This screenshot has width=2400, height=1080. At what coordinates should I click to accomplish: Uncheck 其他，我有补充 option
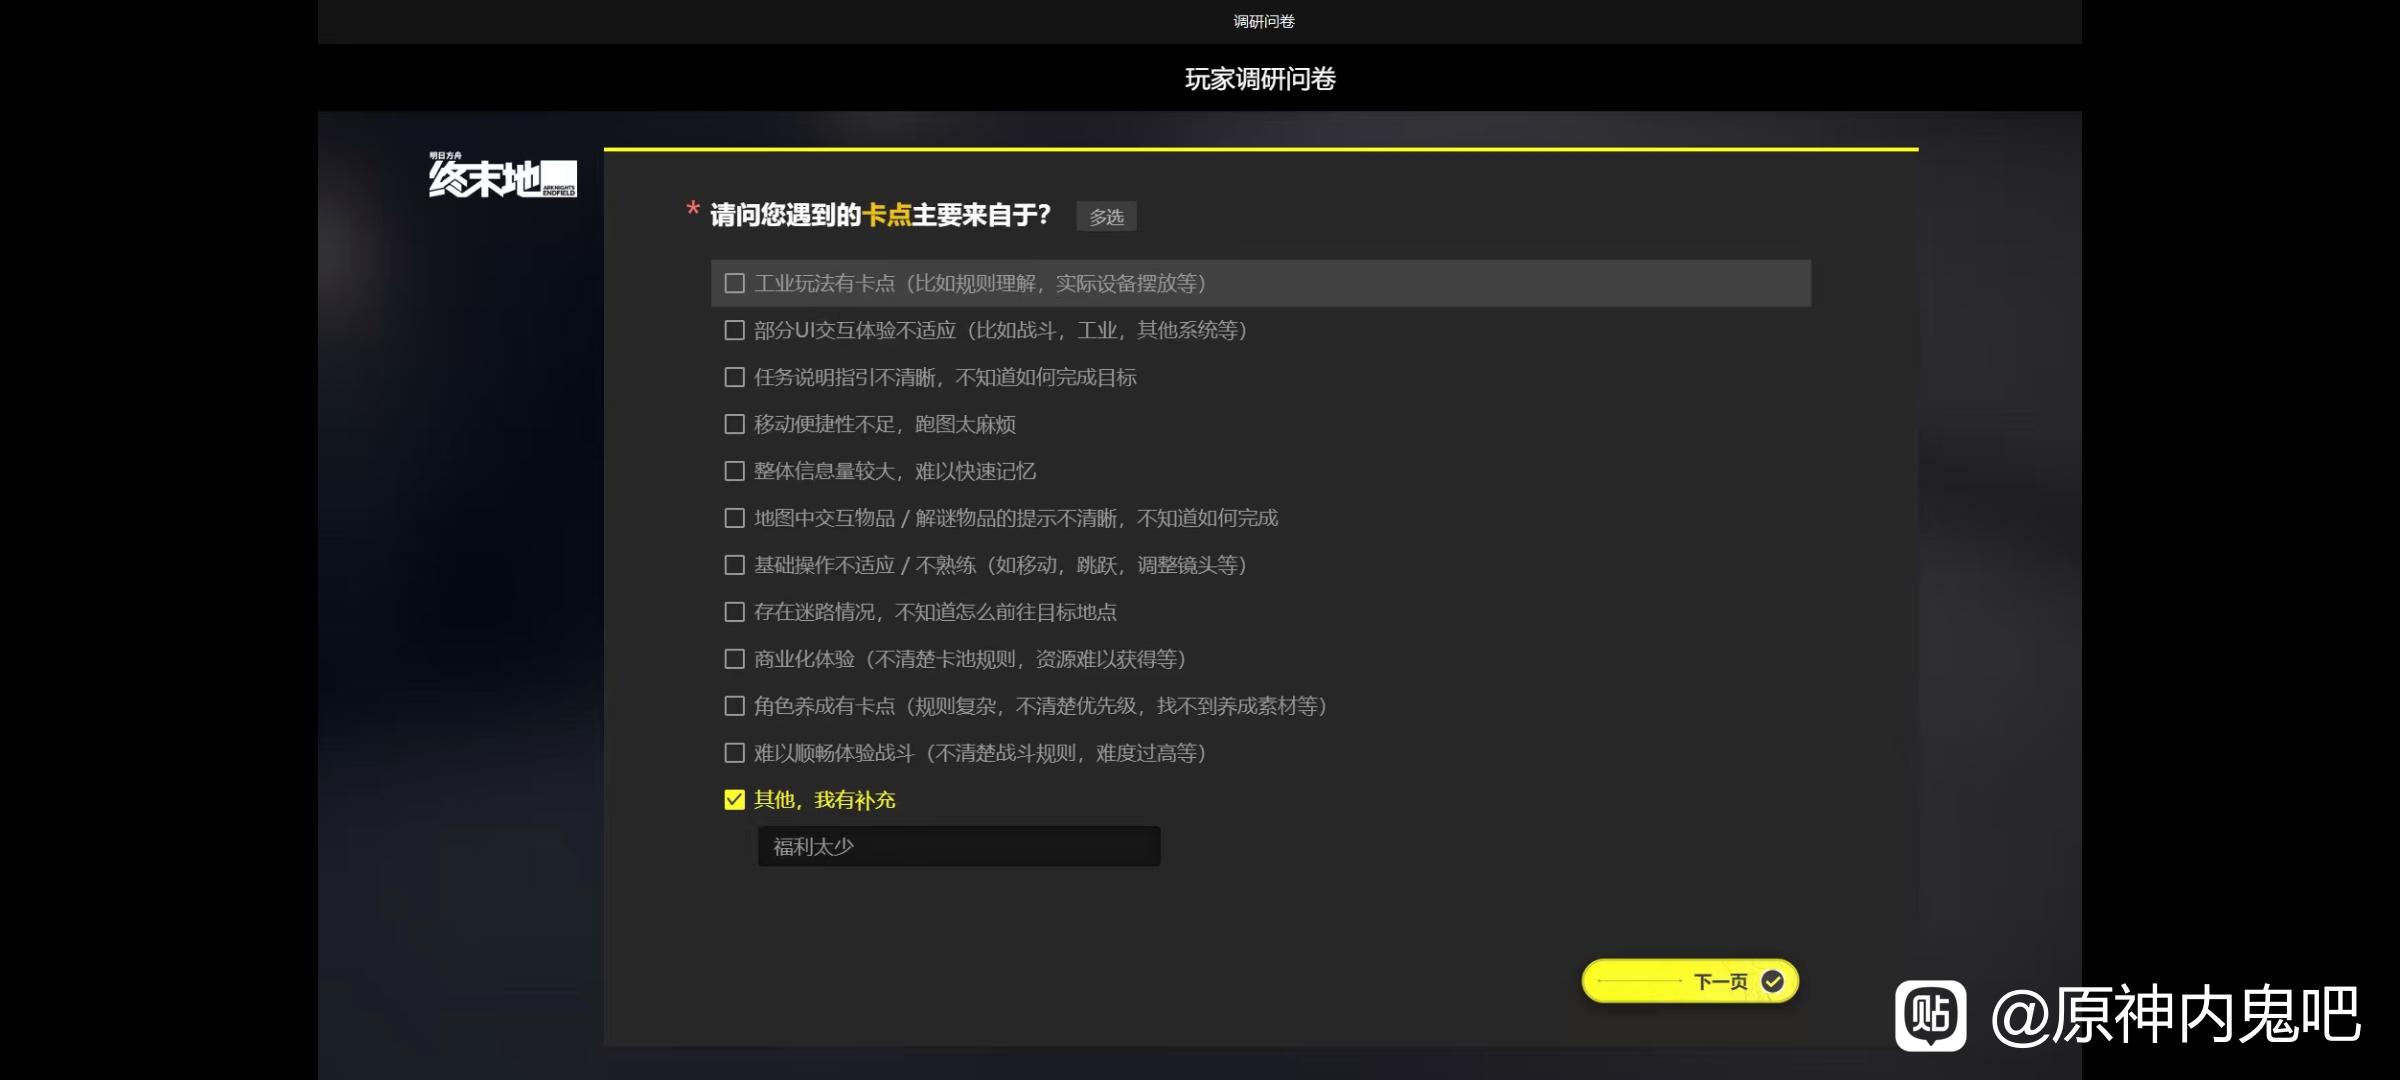coord(735,800)
